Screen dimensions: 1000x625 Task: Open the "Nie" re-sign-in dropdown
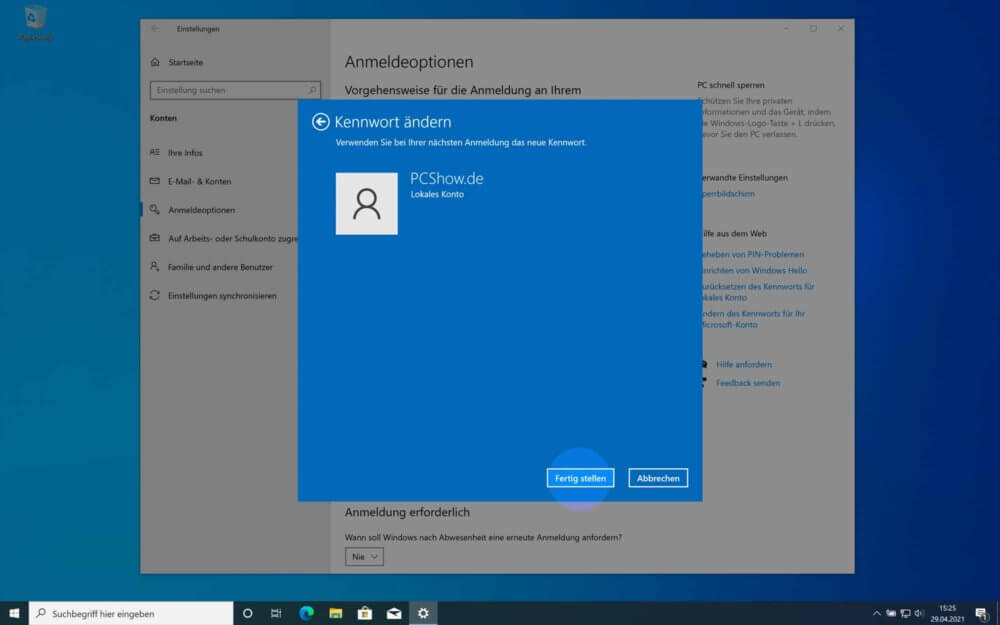363,557
